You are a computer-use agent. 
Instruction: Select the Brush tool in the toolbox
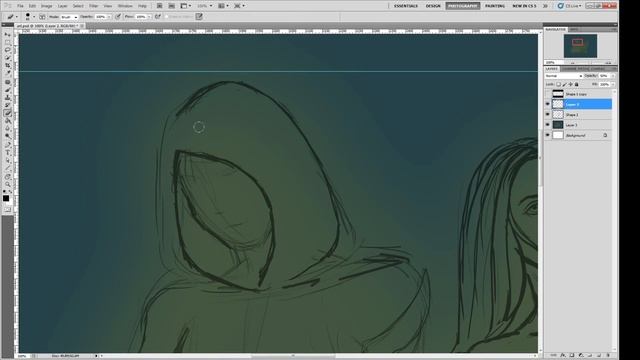click(7, 90)
